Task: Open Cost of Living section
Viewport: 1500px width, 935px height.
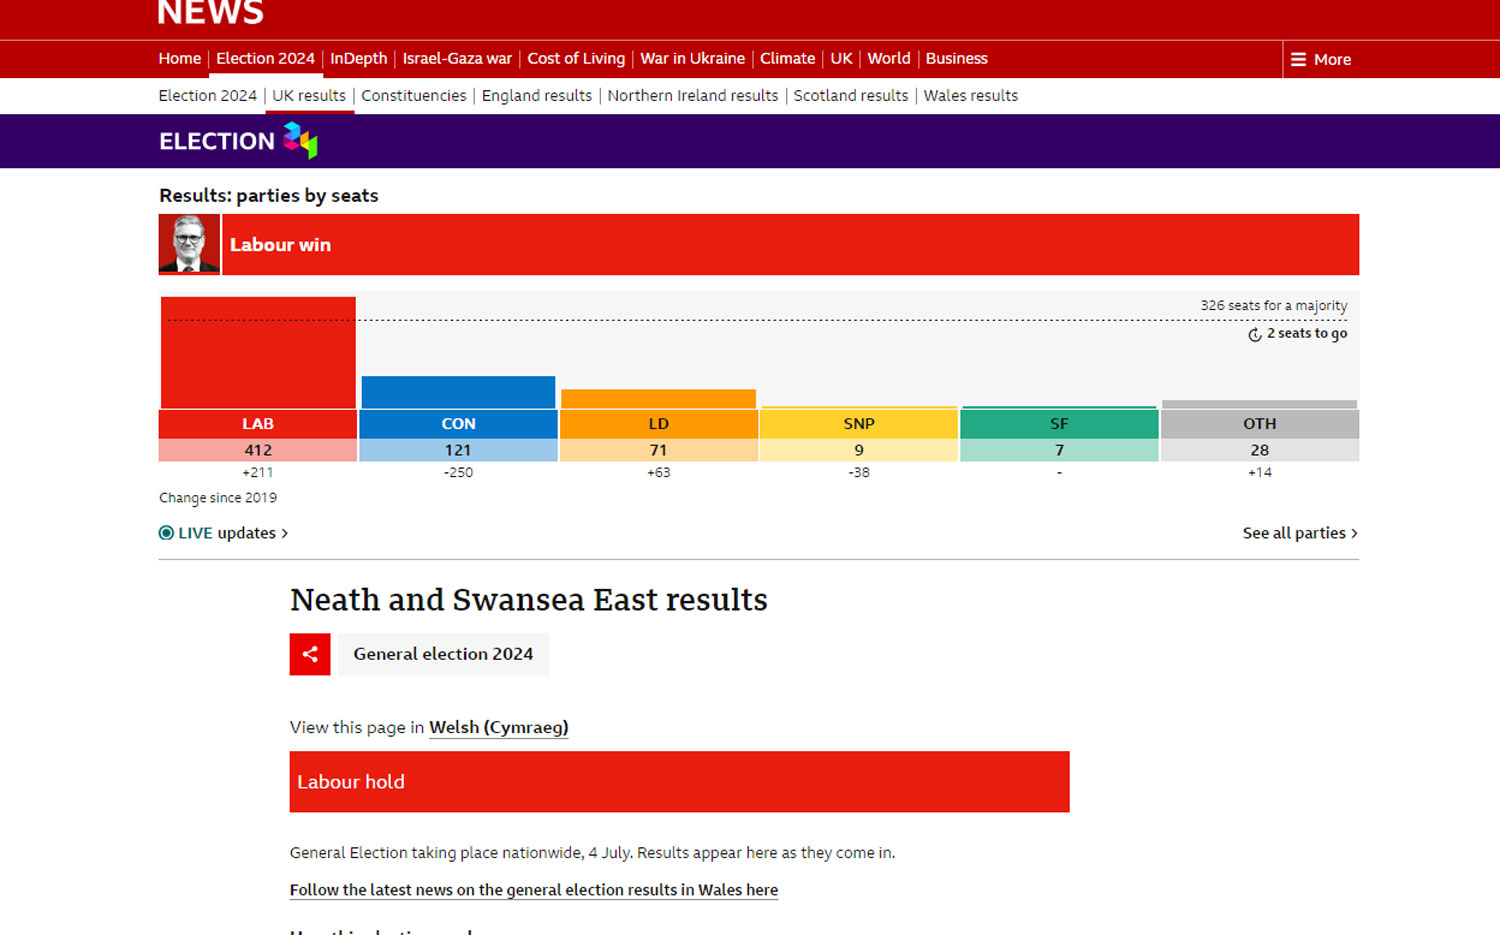Action: click(576, 58)
